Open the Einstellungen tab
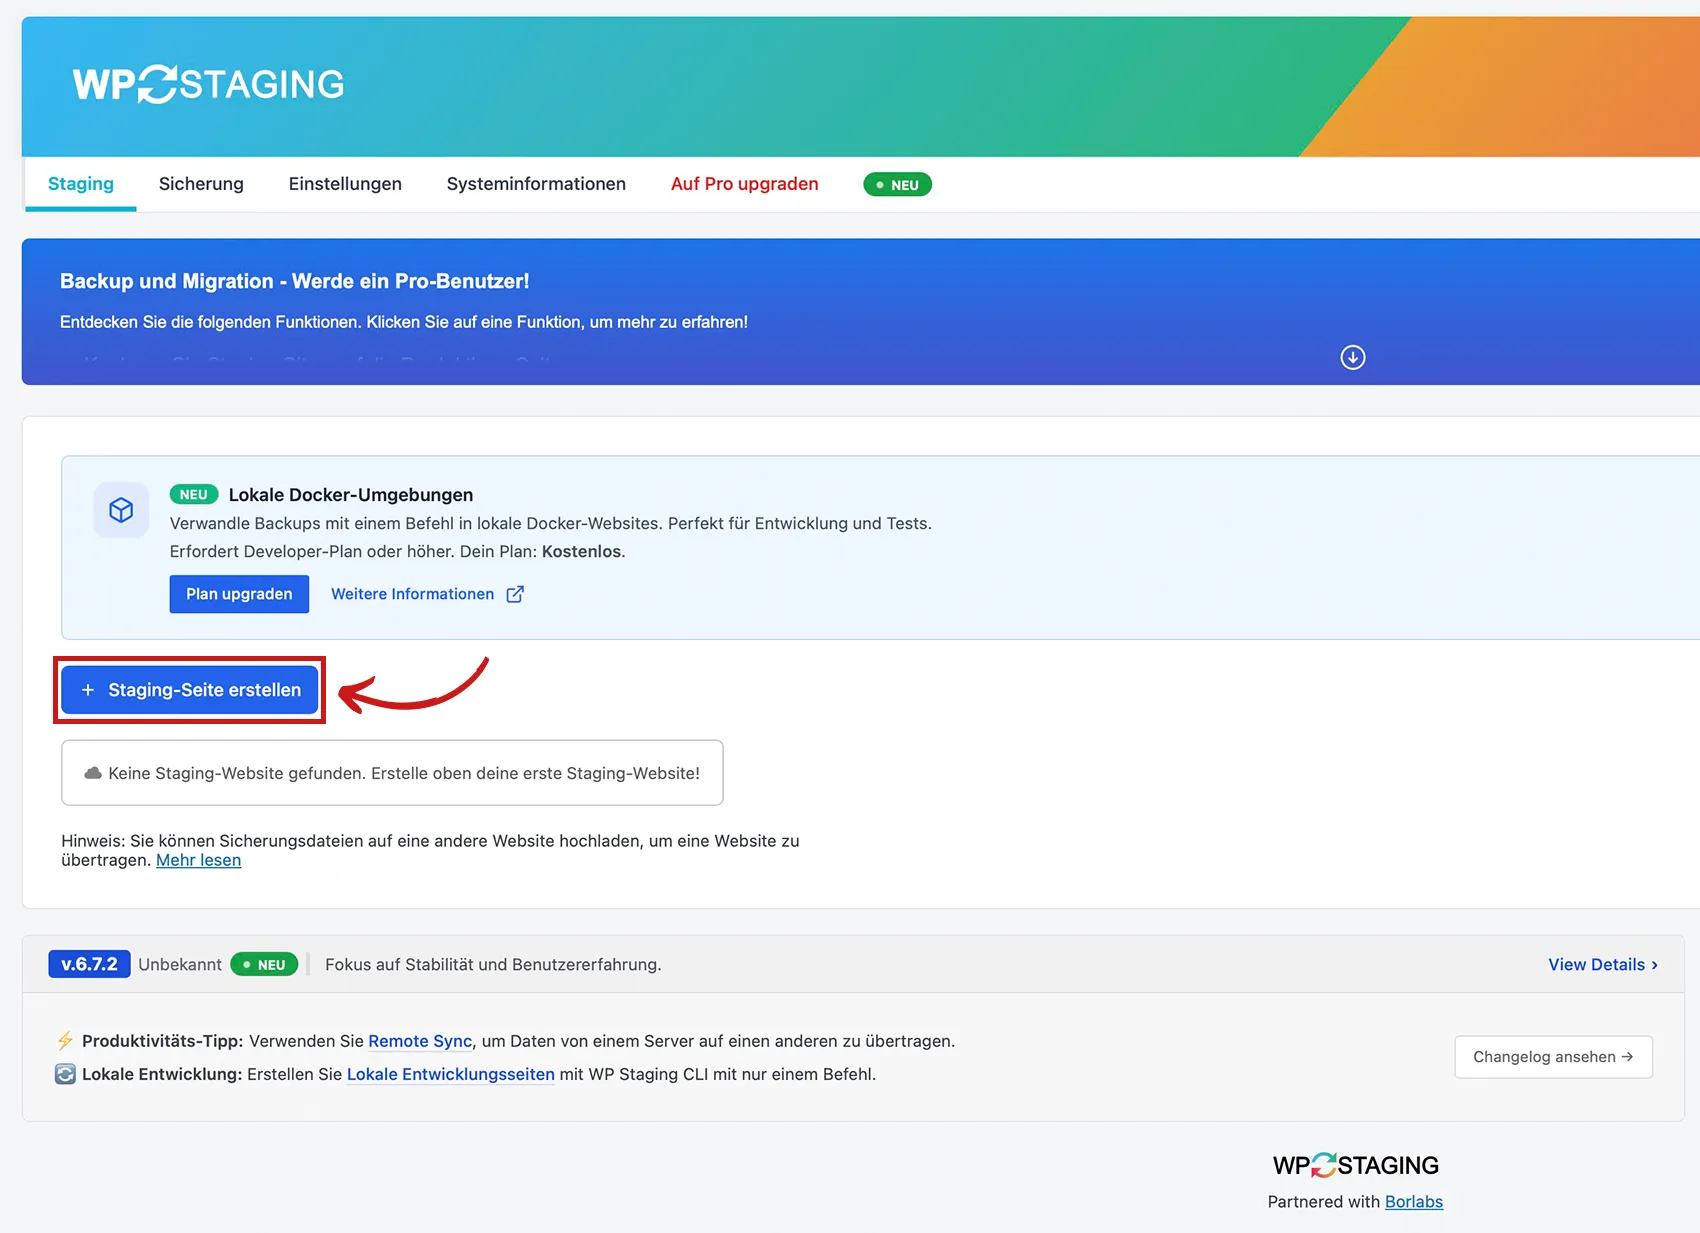The height and width of the screenshot is (1233, 1700). (345, 184)
